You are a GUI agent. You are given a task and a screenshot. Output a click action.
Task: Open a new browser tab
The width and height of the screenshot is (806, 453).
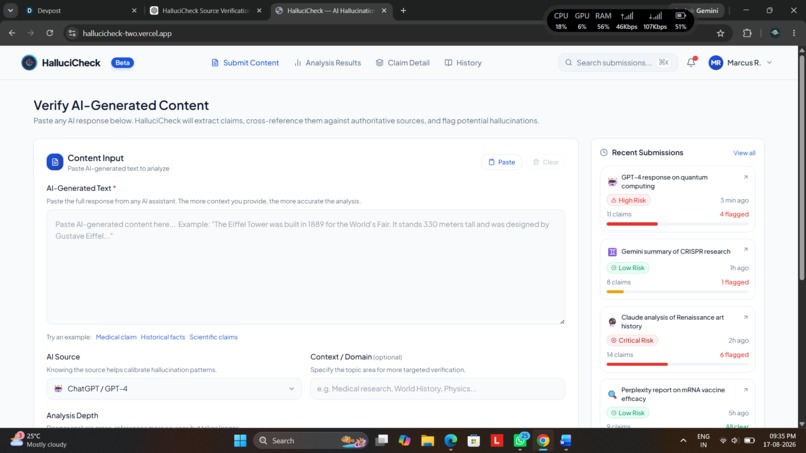pos(404,10)
